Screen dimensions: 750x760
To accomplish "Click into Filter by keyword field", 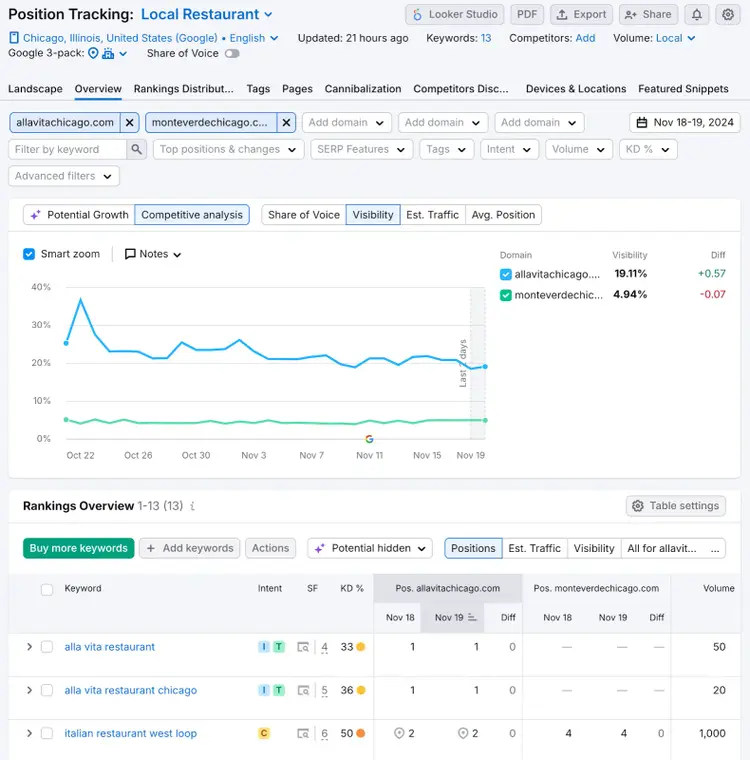I will pyautogui.click(x=67, y=149).
